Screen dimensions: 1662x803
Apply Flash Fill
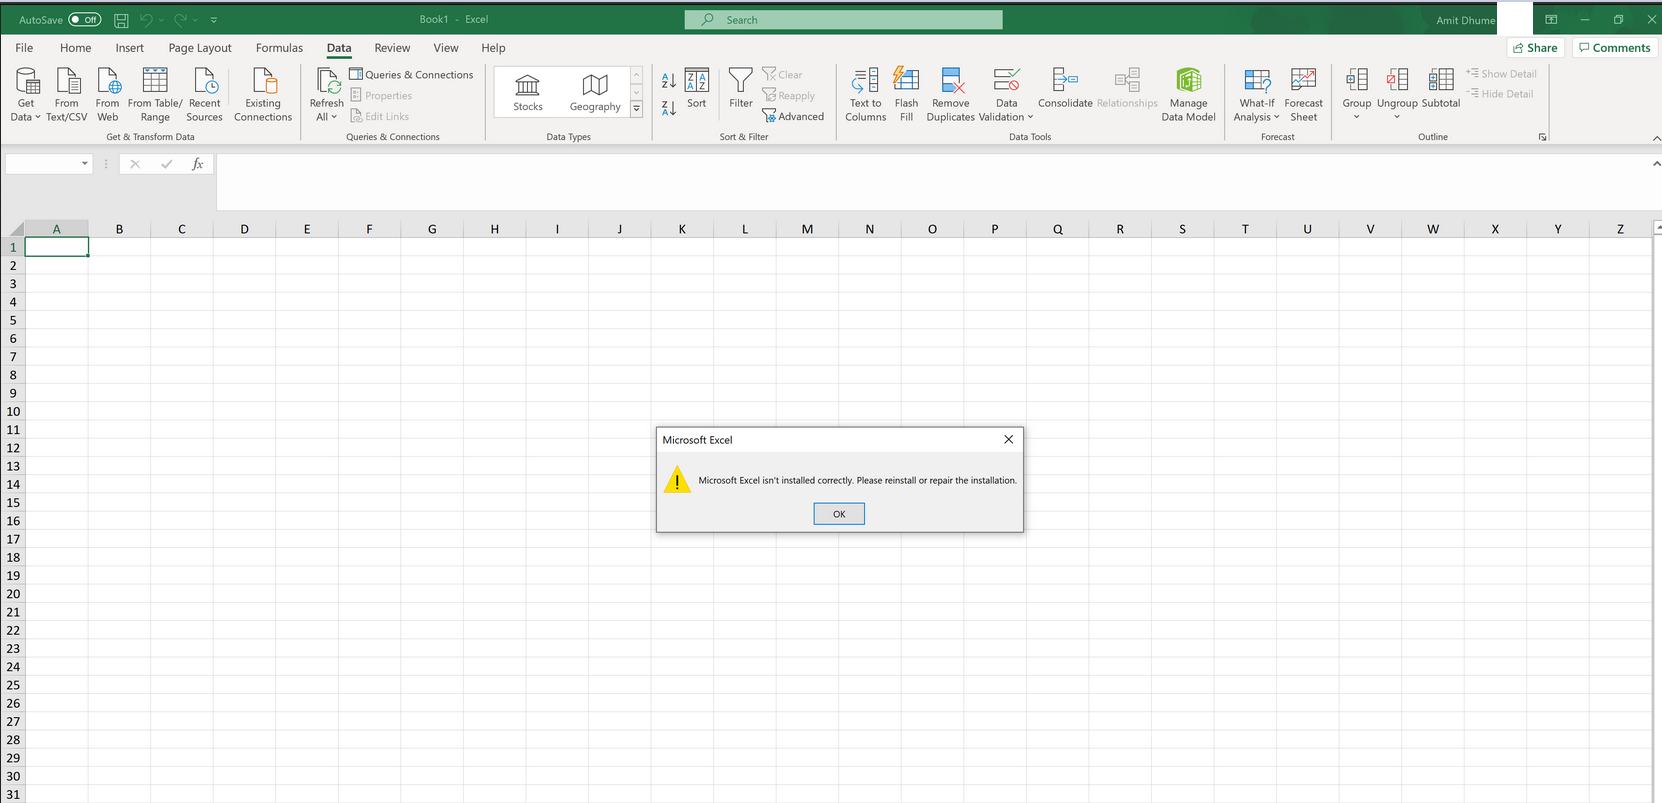tap(907, 94)
